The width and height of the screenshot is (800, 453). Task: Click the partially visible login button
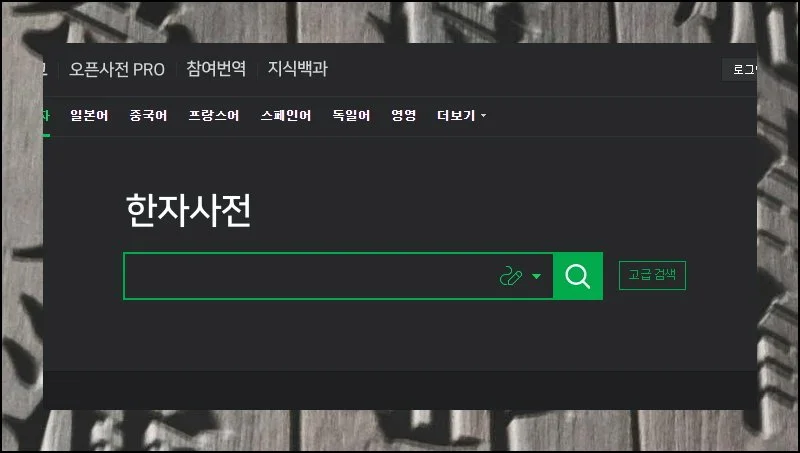coord(740,69)
